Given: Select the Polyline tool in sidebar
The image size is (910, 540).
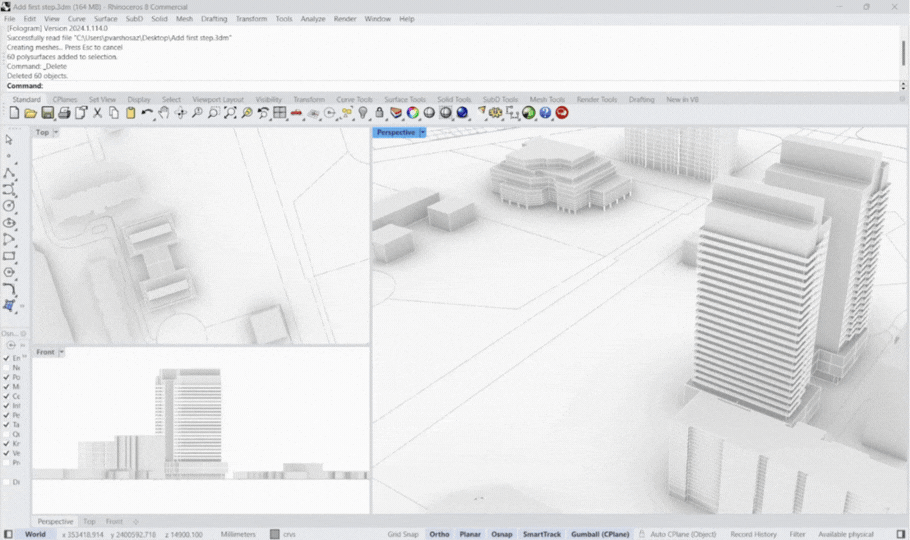Looking at the screenshot, I should click(x=9, y=173).
